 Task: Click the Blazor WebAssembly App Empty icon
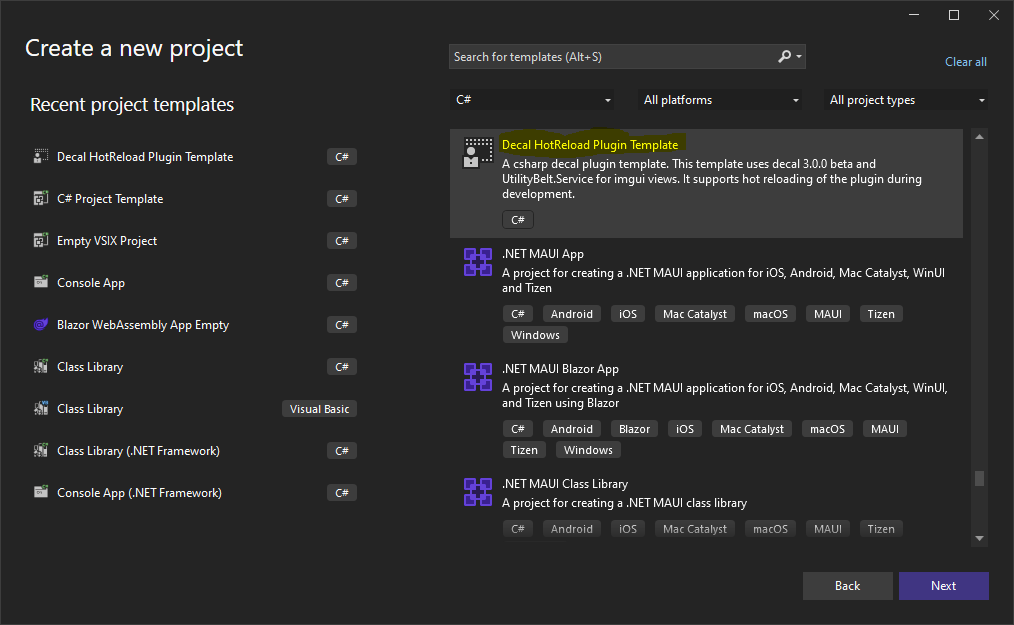click(x=41, y=325)
